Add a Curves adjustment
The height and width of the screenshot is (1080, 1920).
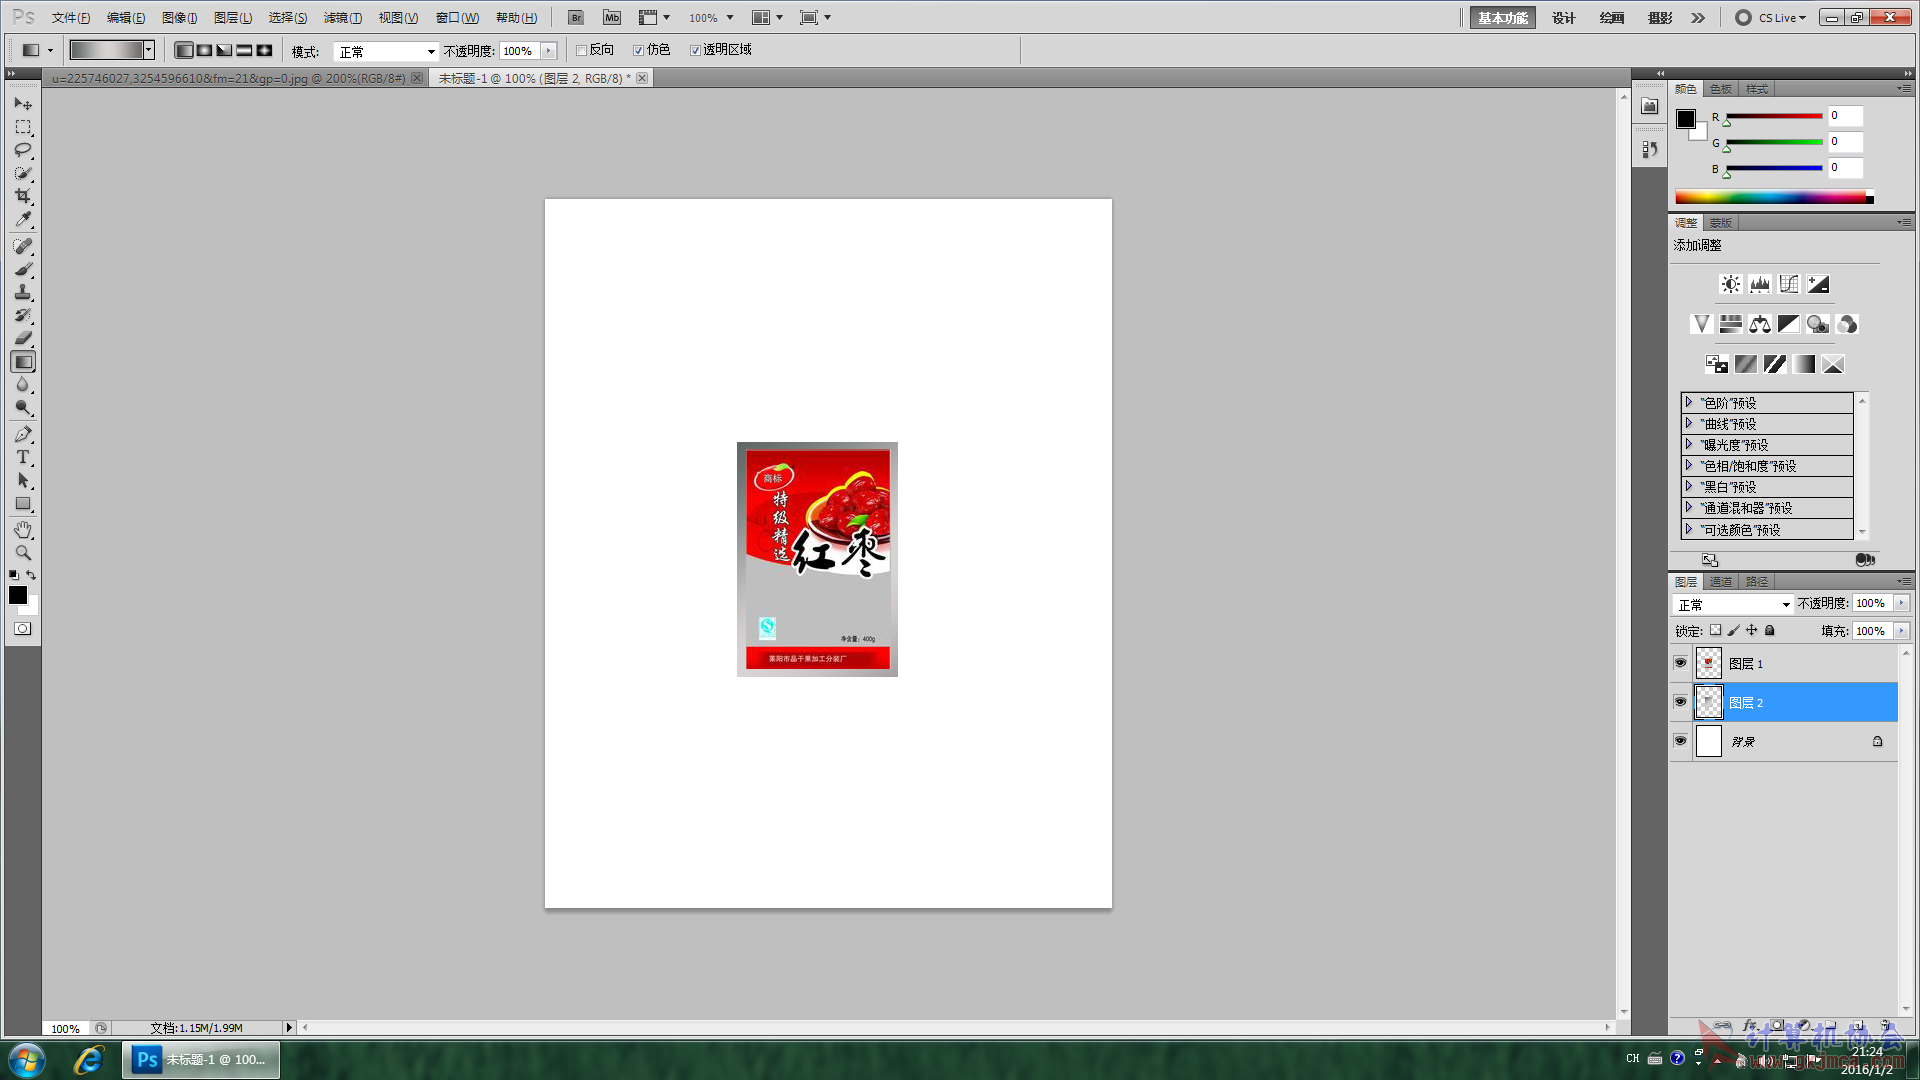[1788, 284]
